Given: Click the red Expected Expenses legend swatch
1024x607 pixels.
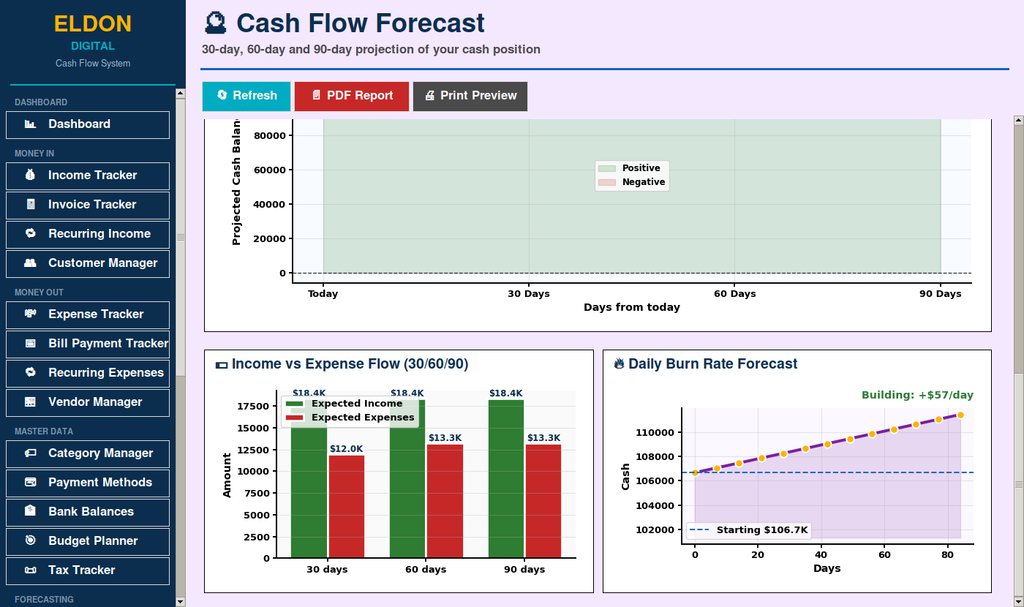Looking at the screenshot, I should click(295, 418).
